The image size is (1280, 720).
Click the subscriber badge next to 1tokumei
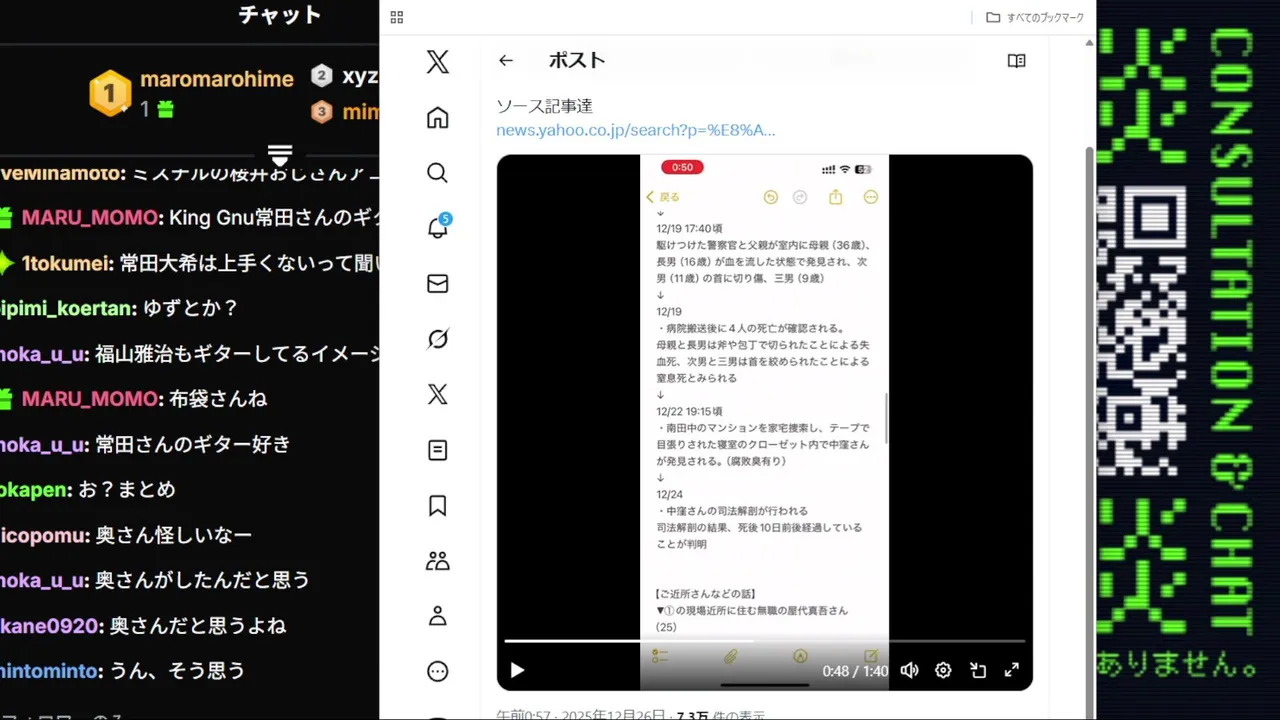(6, 263)
